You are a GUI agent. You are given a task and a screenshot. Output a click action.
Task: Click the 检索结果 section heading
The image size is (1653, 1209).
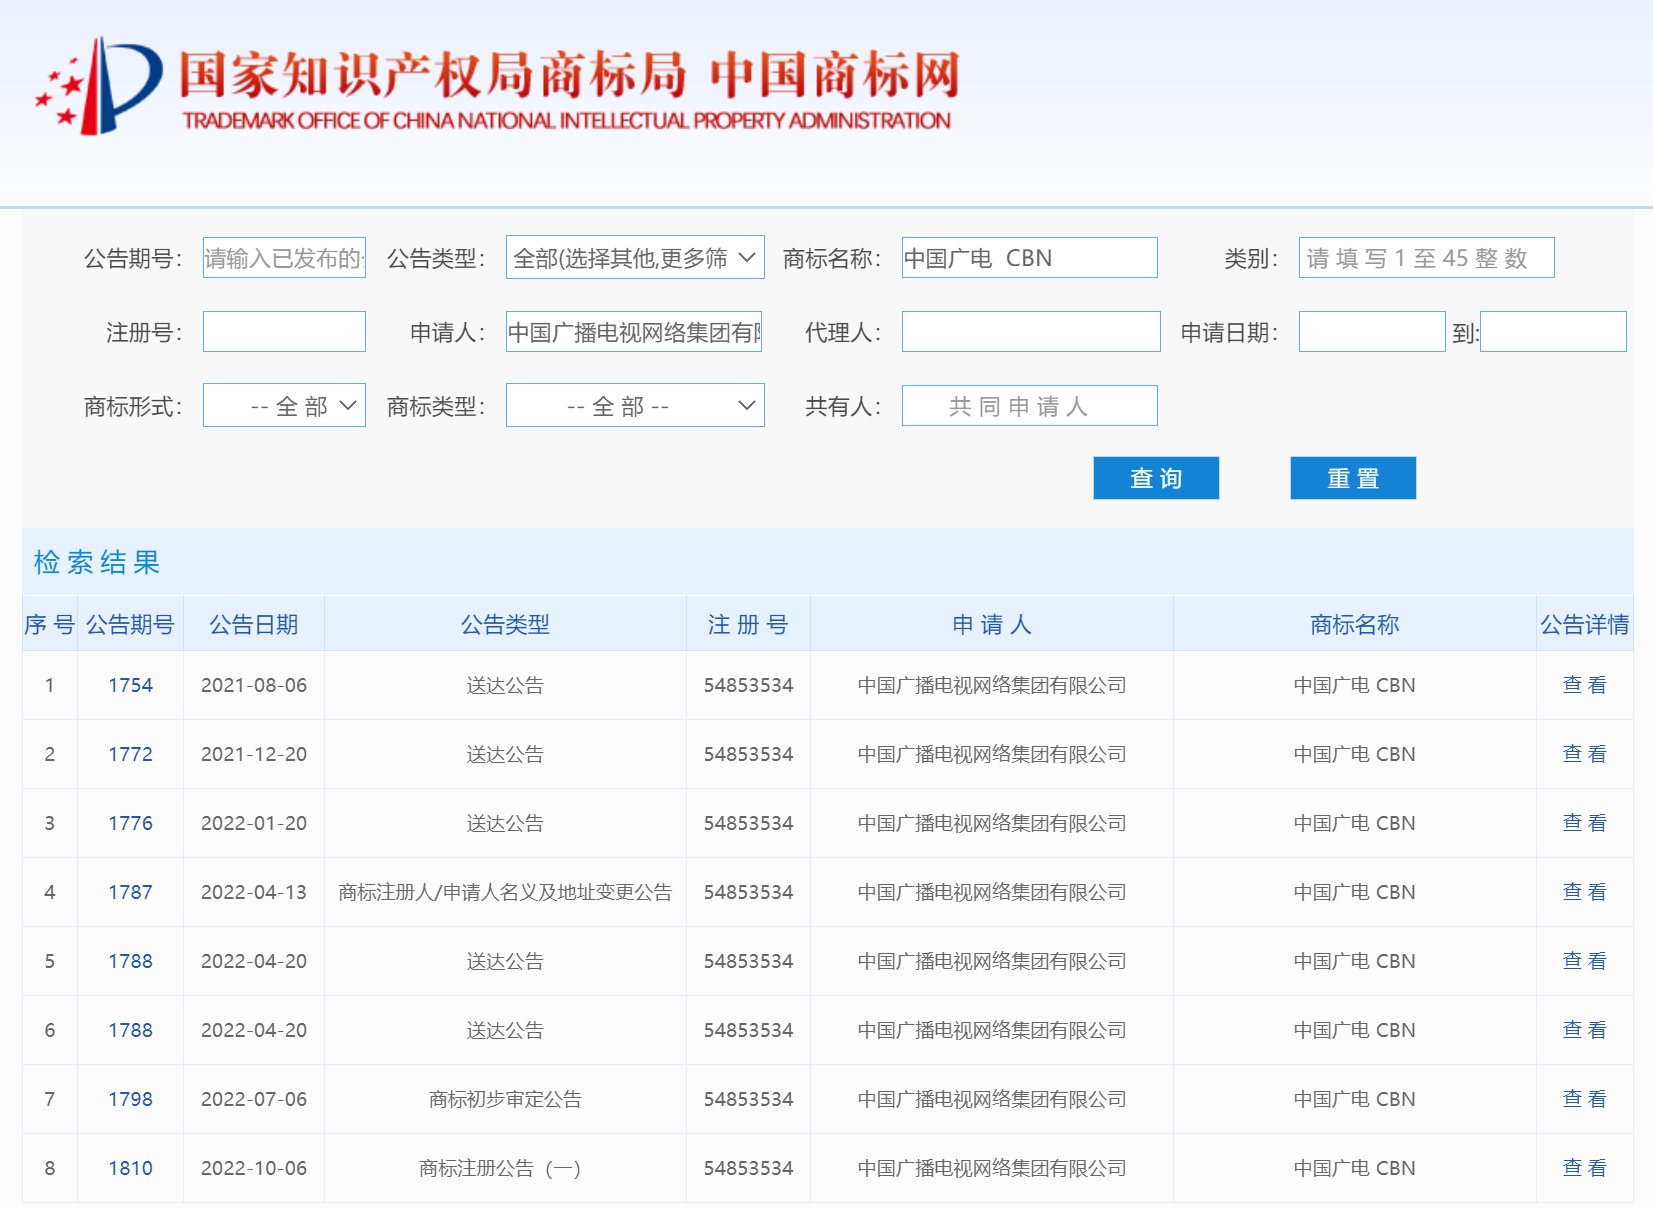97,562
